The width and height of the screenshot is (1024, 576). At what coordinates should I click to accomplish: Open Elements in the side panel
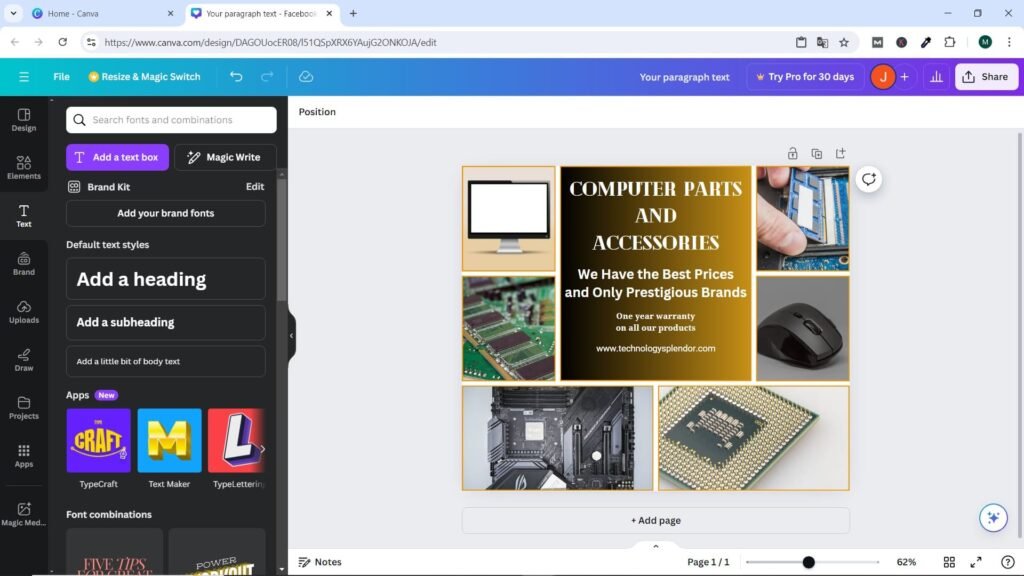(24, 166)
